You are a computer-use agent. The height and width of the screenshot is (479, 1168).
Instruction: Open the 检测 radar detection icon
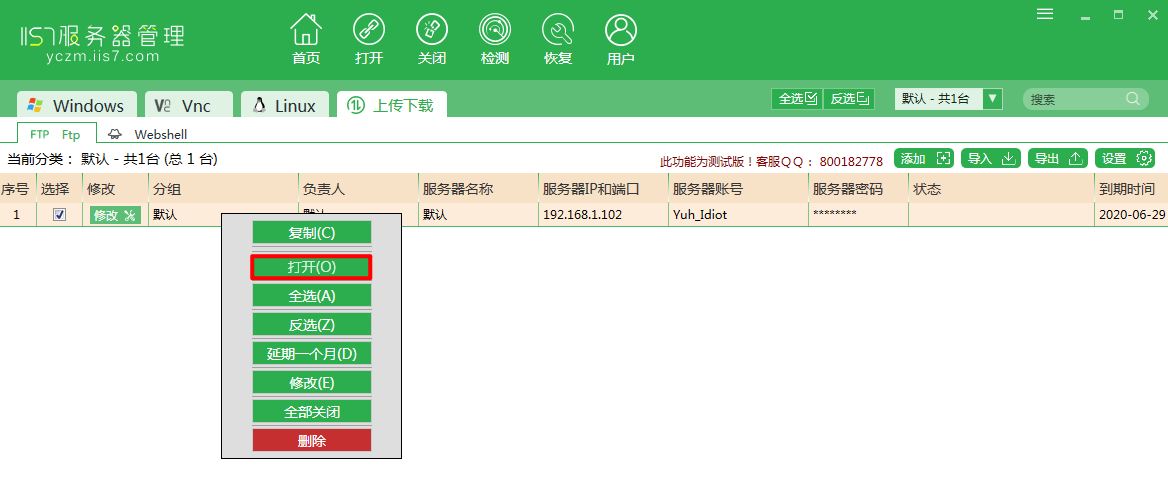click(495, 31)
